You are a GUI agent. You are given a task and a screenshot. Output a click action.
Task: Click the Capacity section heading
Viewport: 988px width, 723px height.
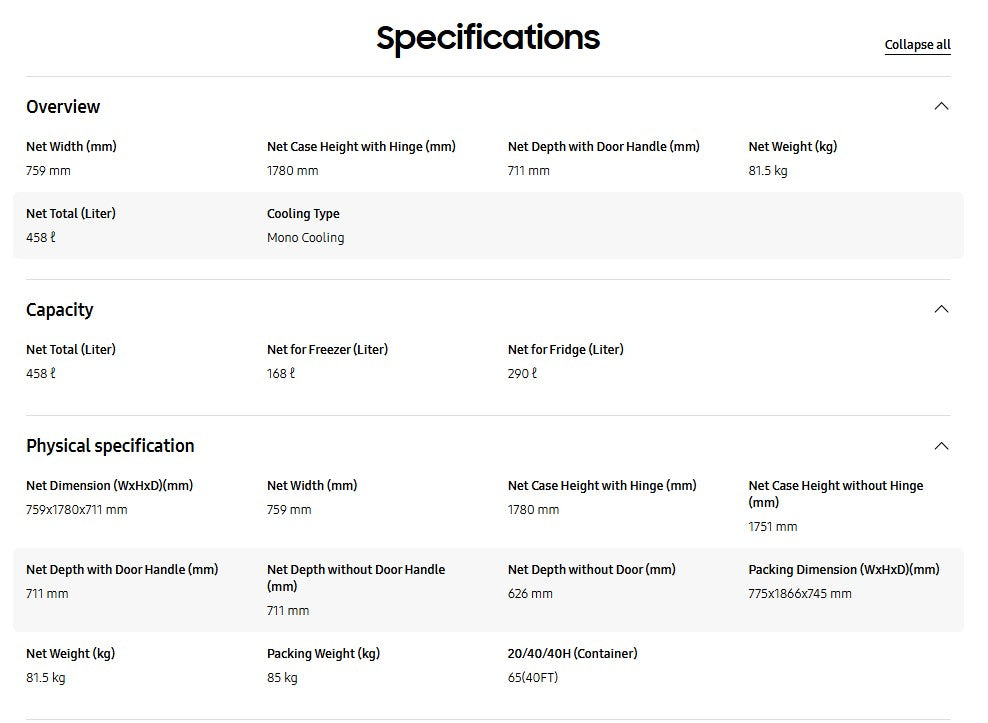pos(60,310)
